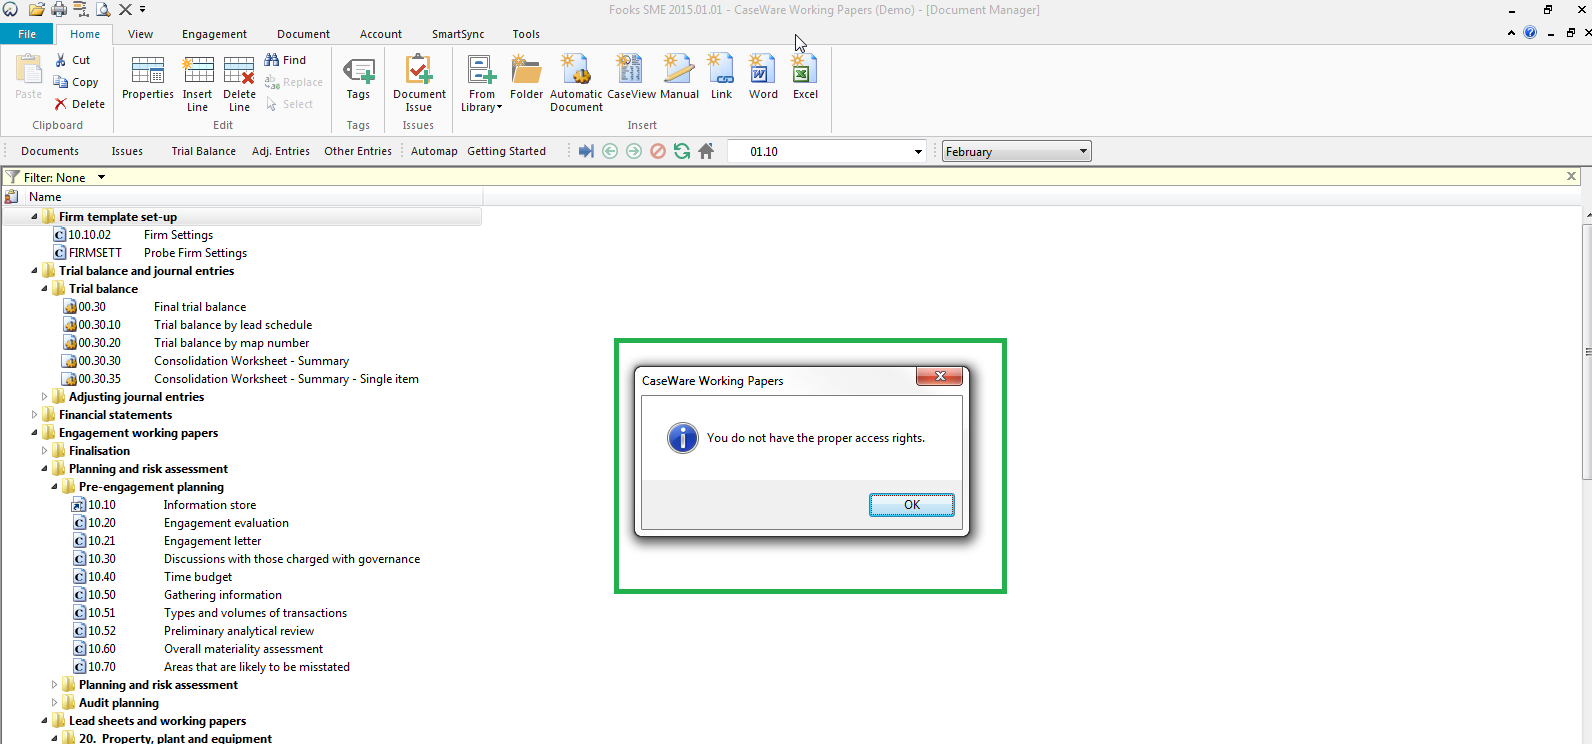
Task: Insert a Word document
Action: coord(763,79)
